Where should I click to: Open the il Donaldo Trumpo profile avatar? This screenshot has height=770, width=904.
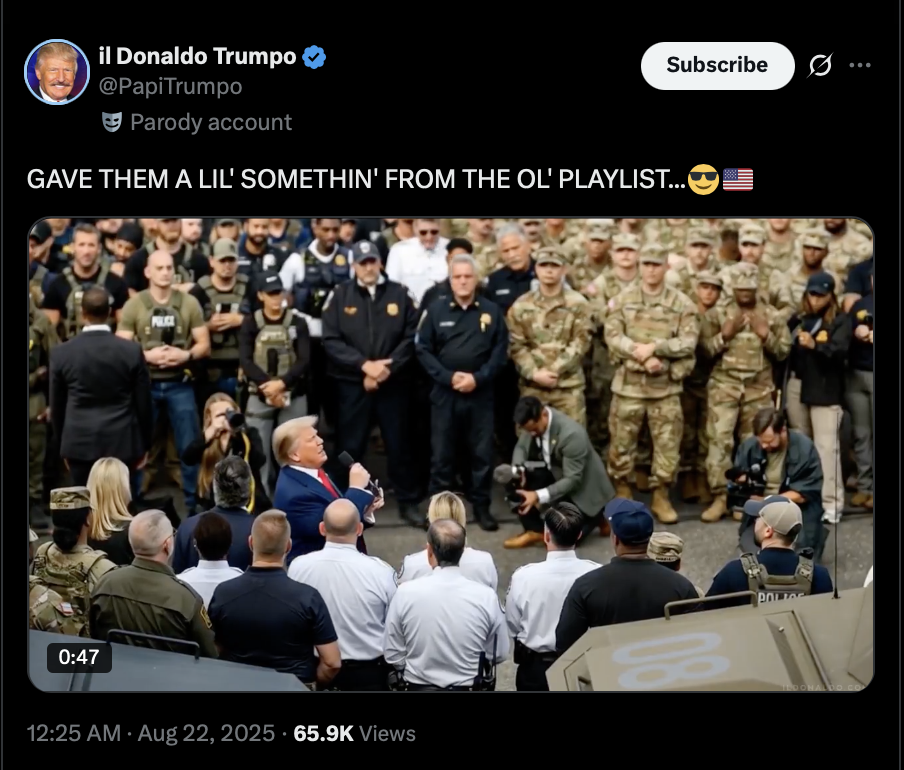point(57,72)
